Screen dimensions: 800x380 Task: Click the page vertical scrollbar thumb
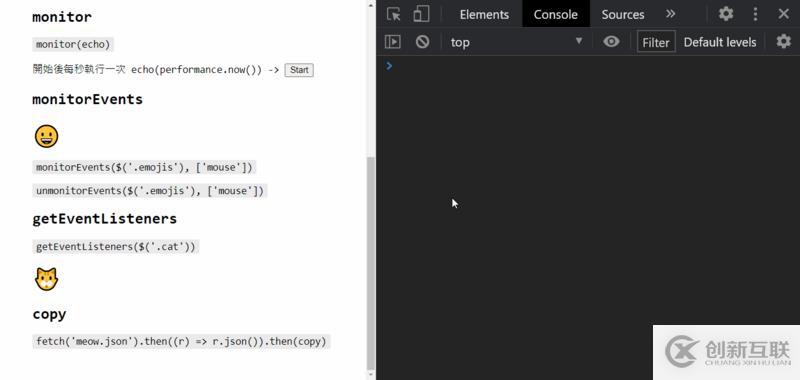[371, 263]
